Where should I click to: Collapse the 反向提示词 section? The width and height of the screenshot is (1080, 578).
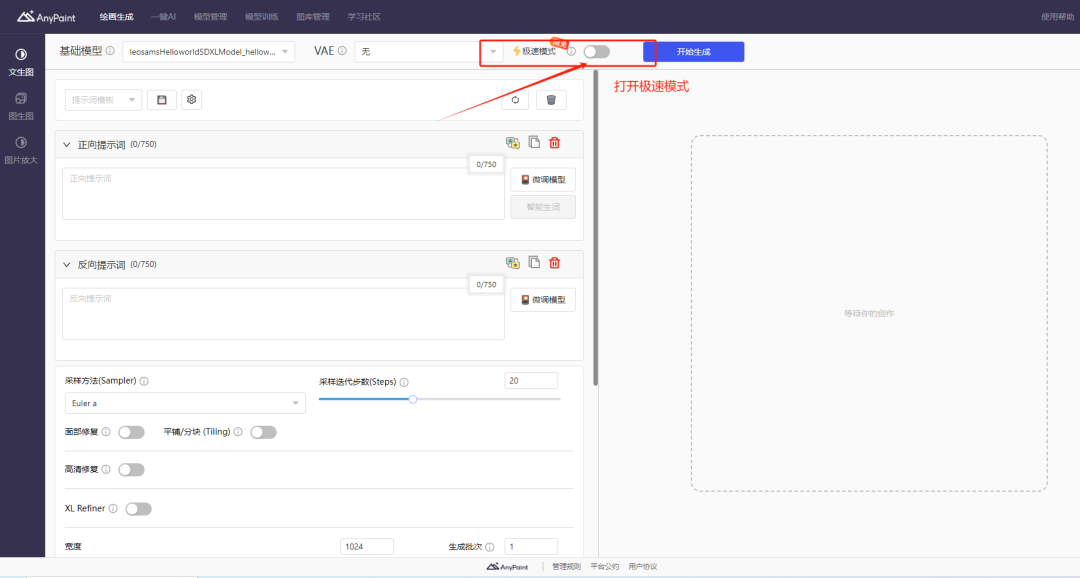[x=67, y=265]
